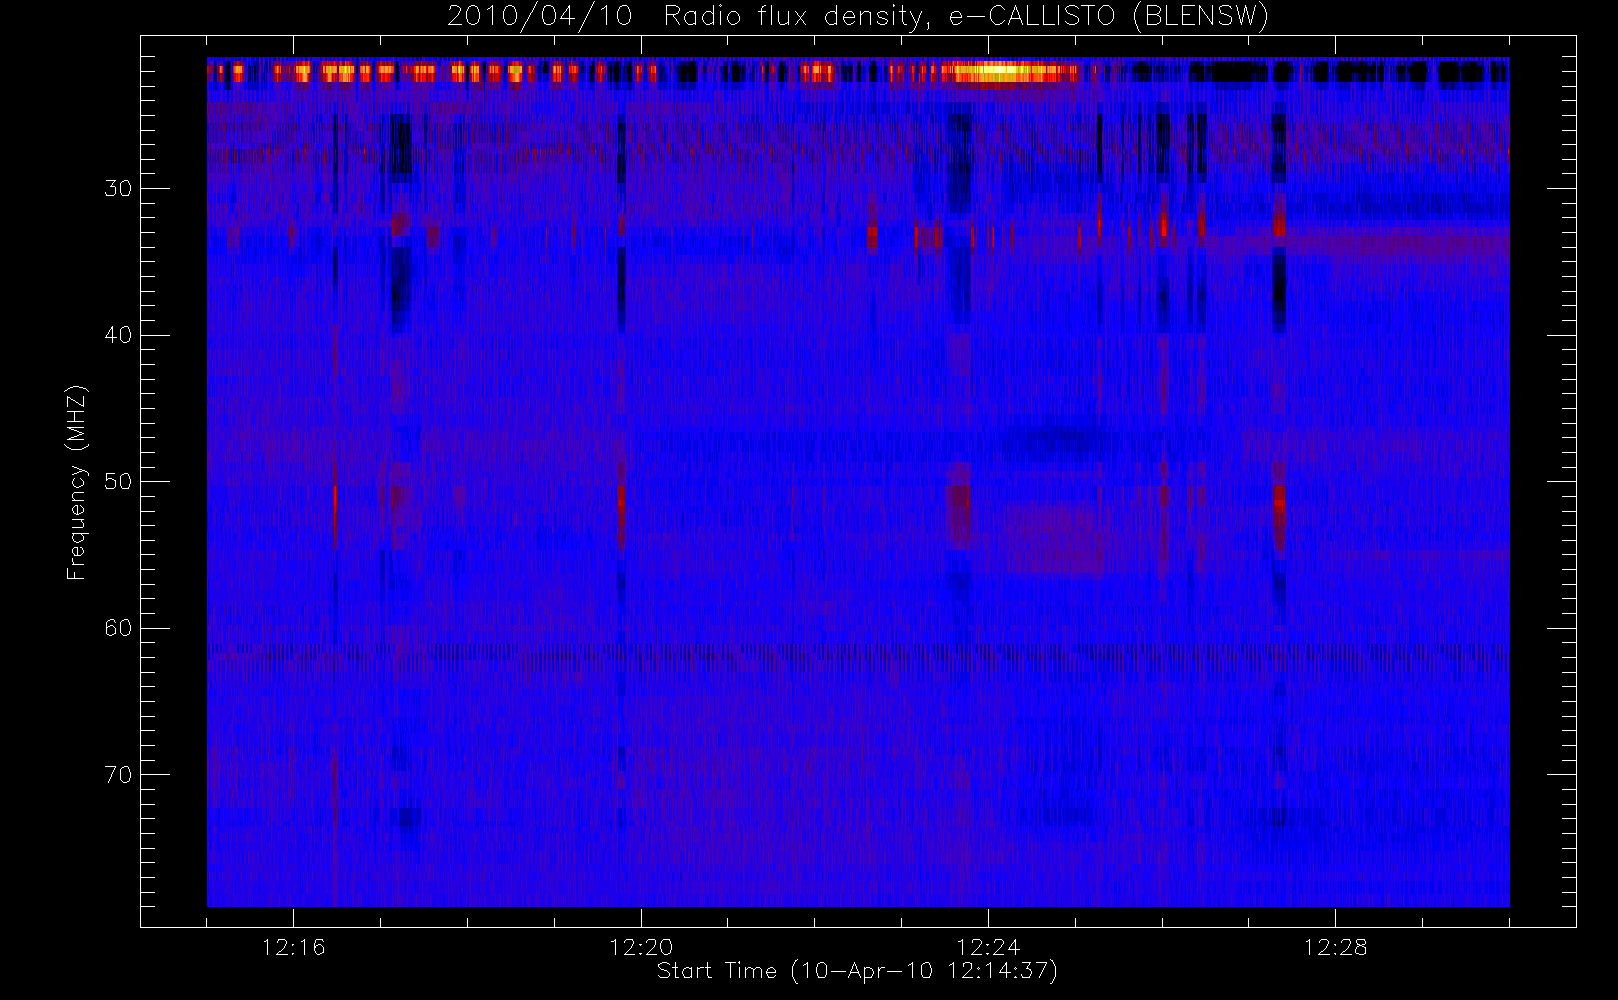
Task: Click the '60' frequency tick label
Action: pyautogui.click(x=118, y=628)
